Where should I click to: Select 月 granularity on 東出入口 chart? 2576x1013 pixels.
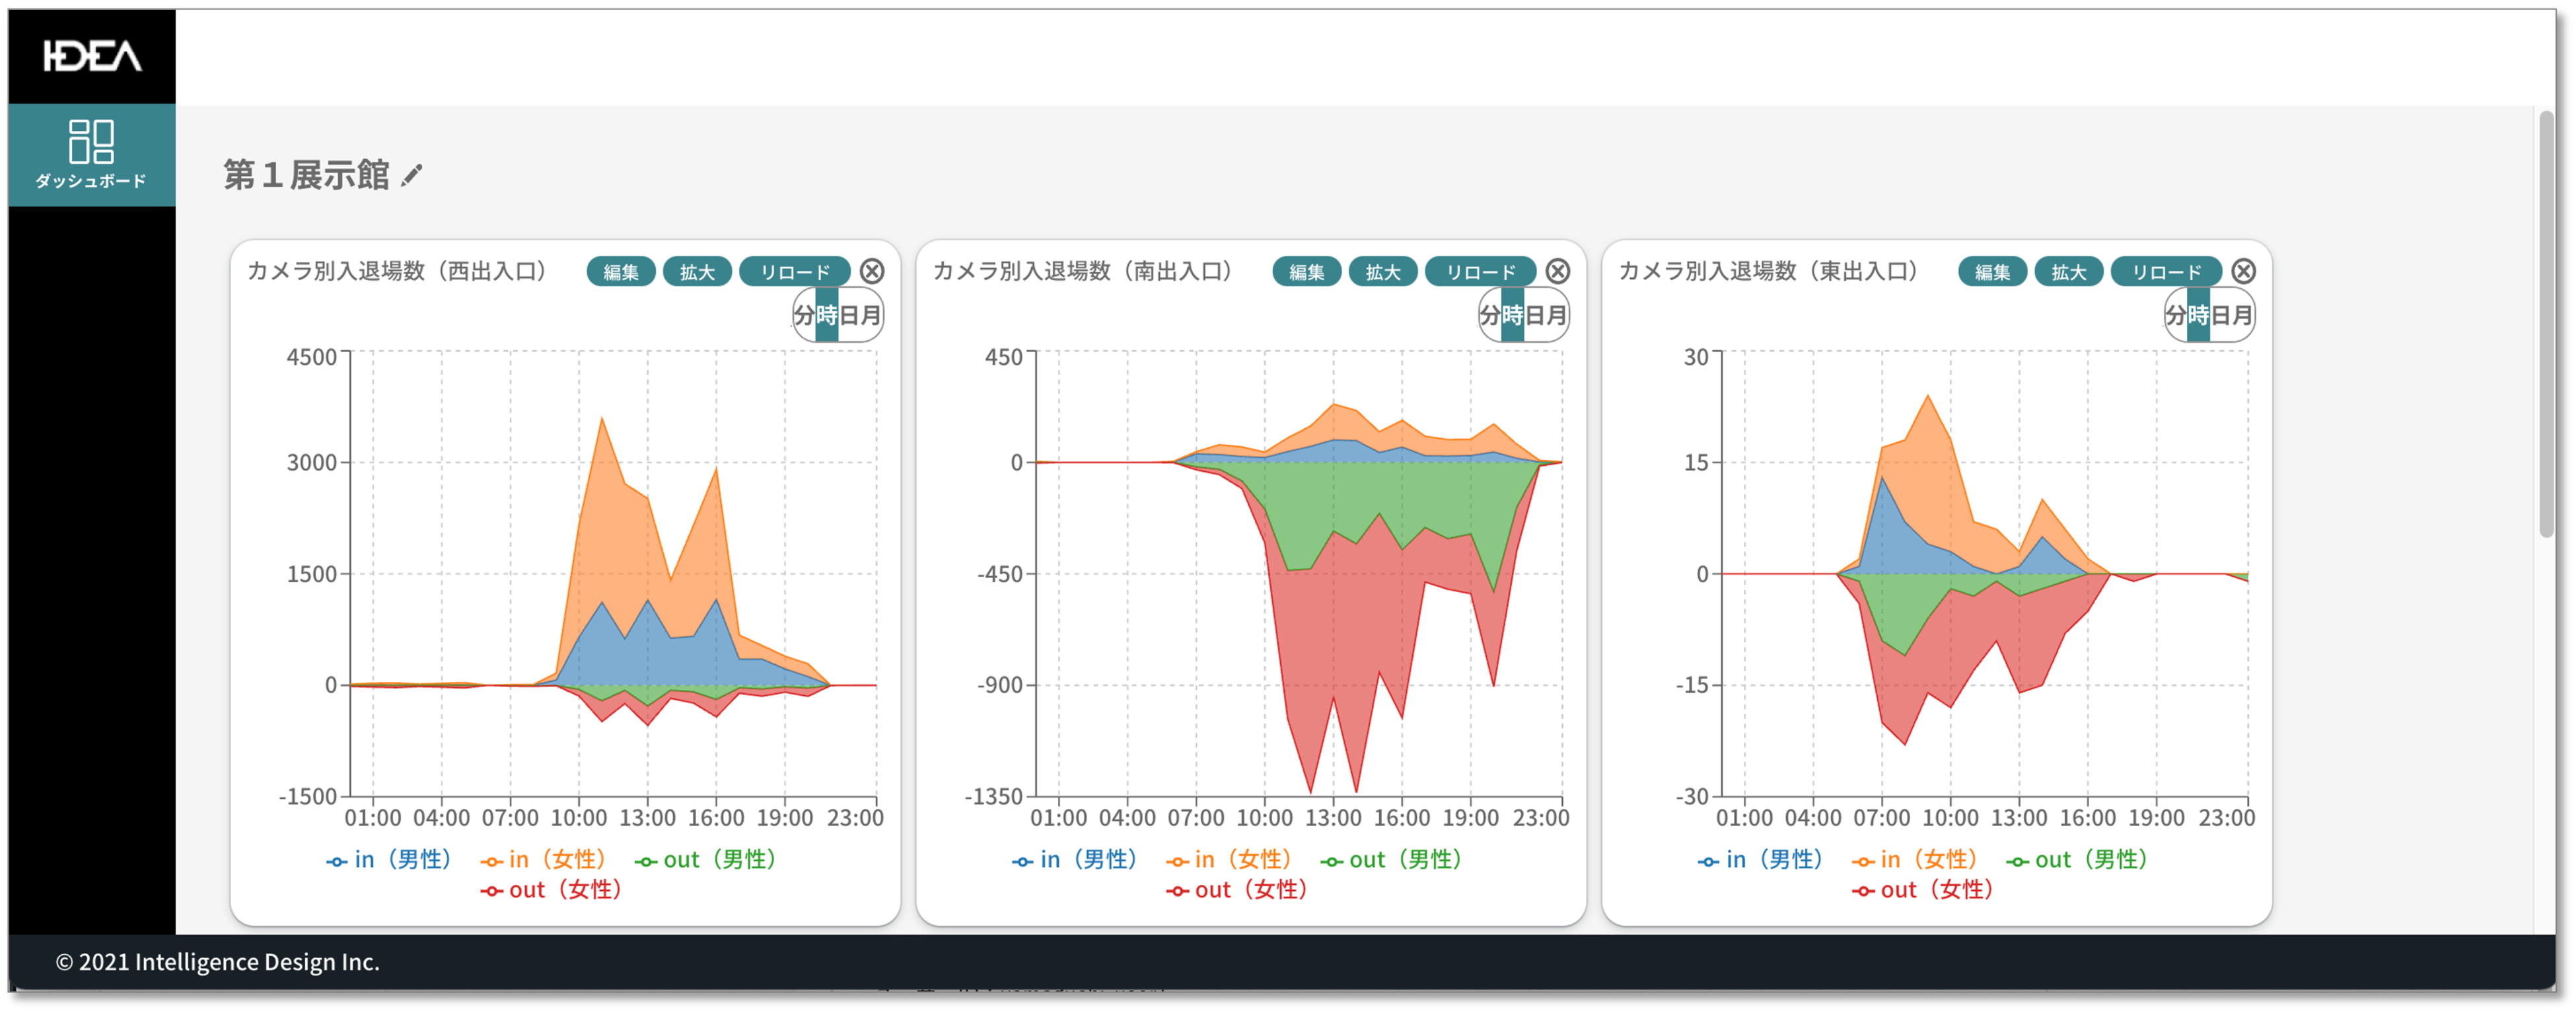coord(2241,316)
